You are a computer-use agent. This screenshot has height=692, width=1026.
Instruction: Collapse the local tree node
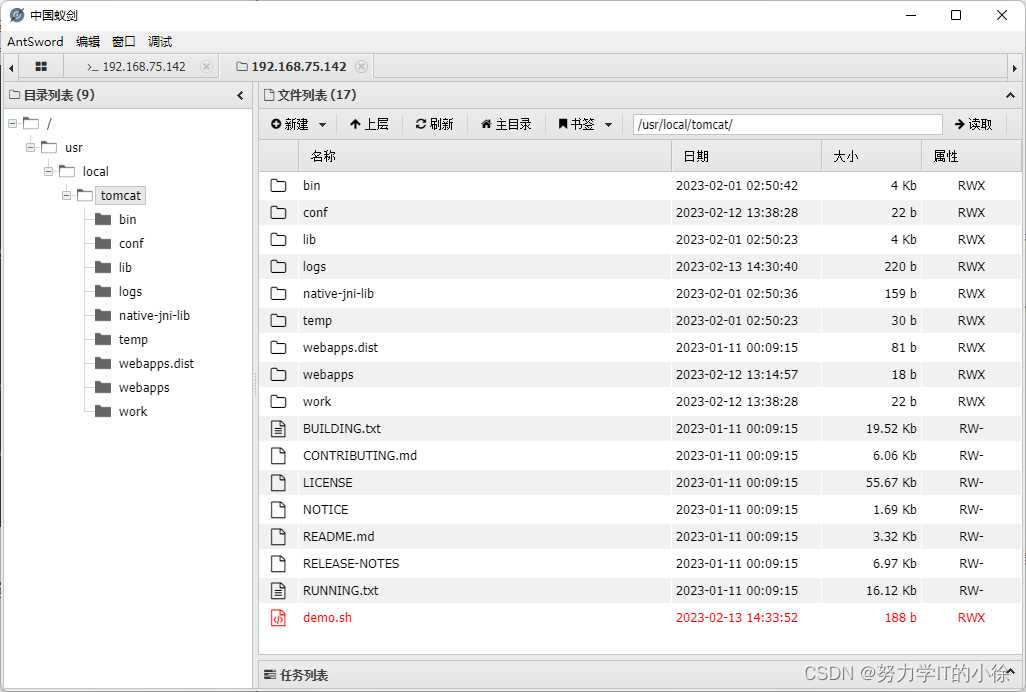48,171
